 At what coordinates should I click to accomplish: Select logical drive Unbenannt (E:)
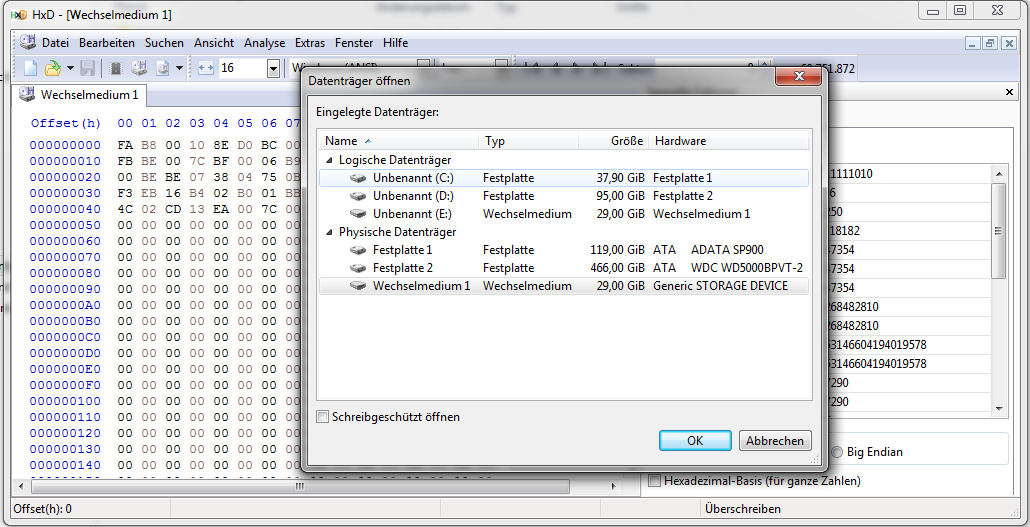click(564, 214)
